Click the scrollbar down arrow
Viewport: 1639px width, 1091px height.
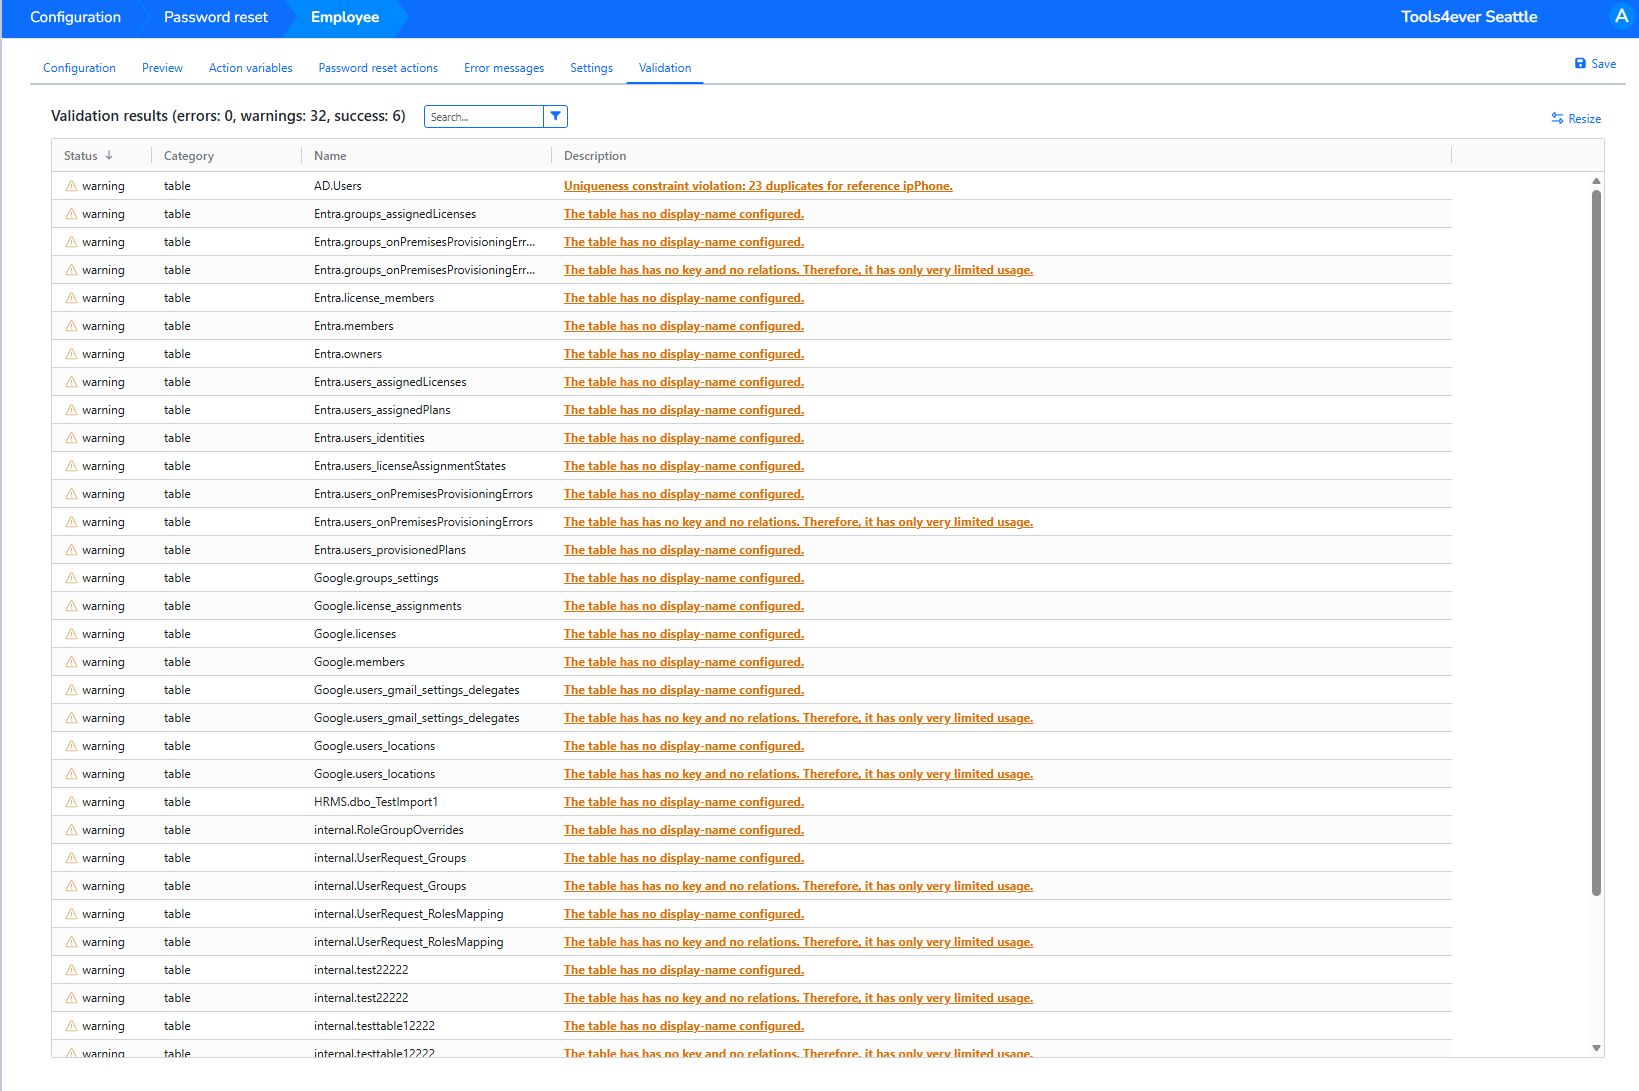pos(1596,1048)
